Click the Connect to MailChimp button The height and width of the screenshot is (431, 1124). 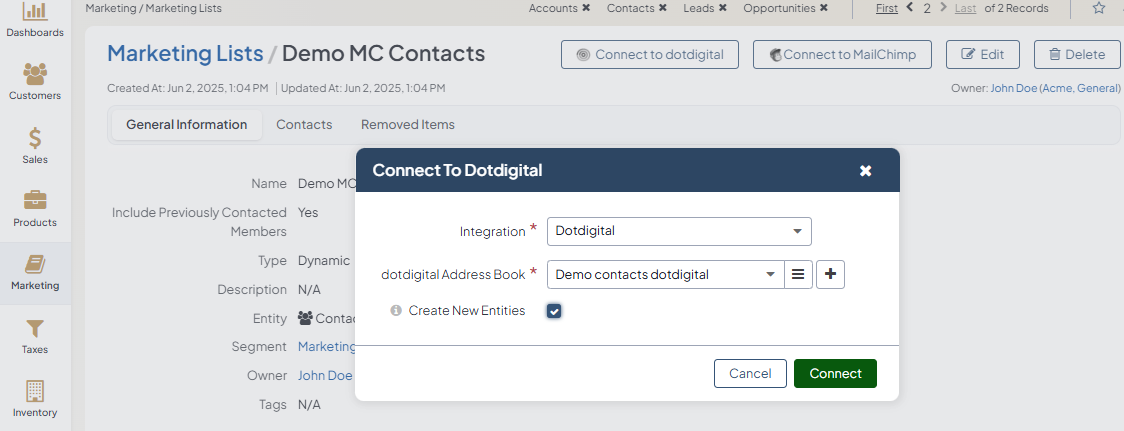(843, 55)
